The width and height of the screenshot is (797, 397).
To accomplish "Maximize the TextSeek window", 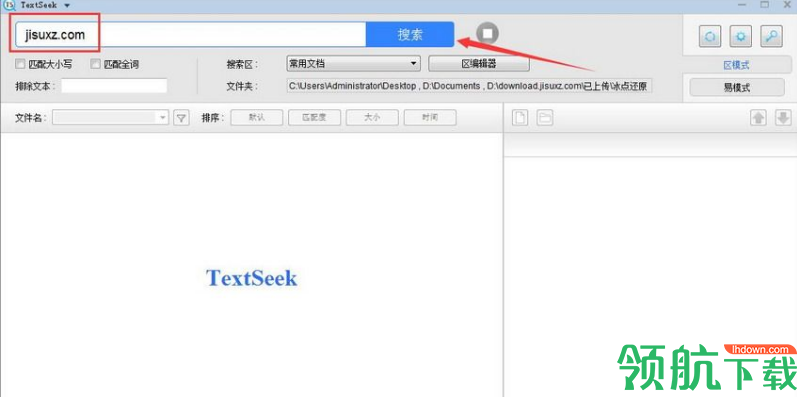I will [x=764, y=5].
